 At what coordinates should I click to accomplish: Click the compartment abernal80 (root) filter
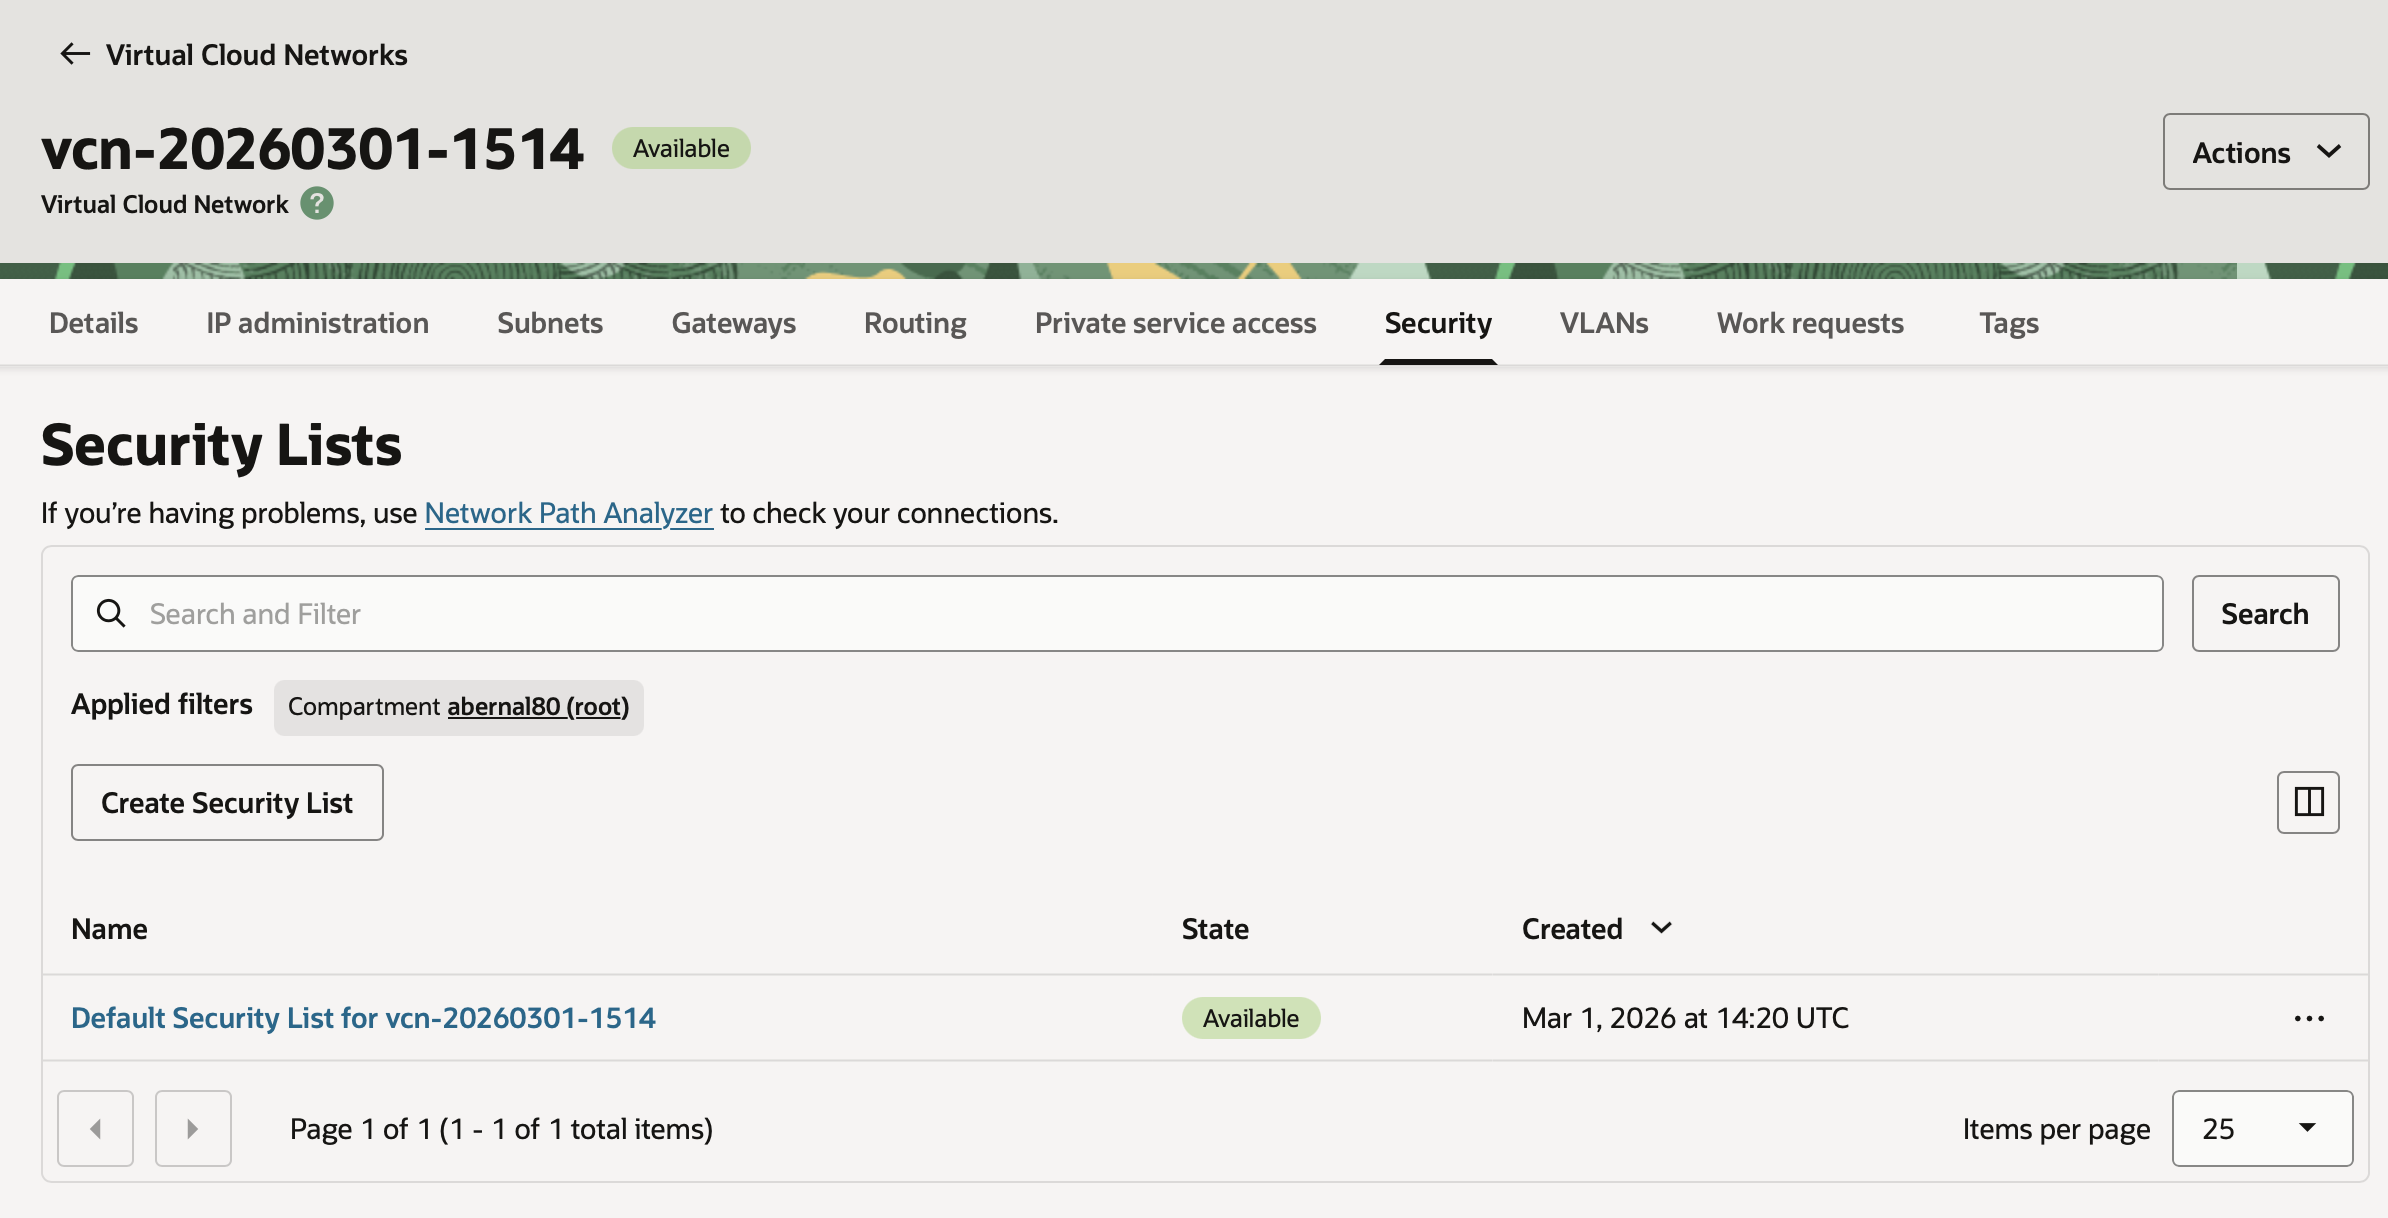pyautogui.click(x=538, y=707)
